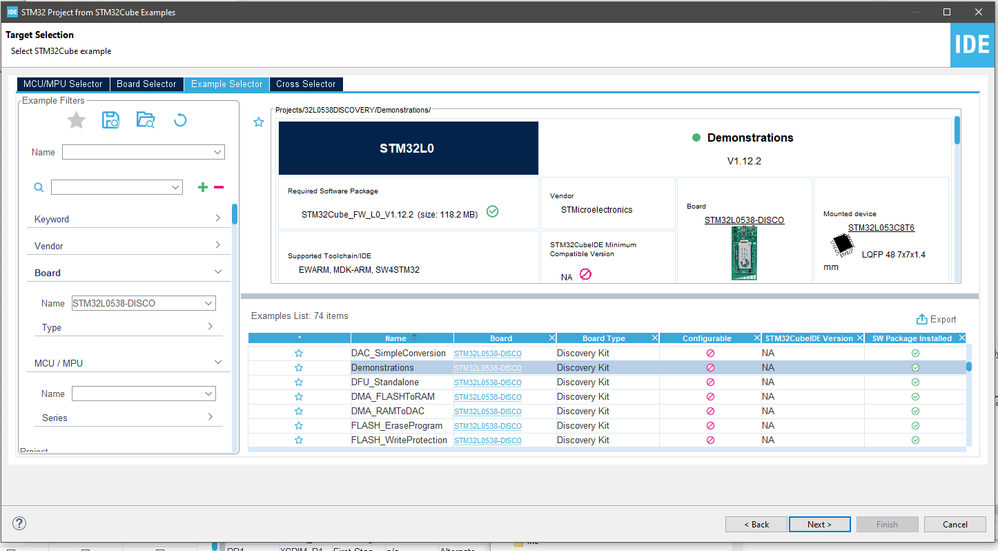The image size is (998, 551).
Task: Star the DFU_Standalone row
Action: coord(299,382)
